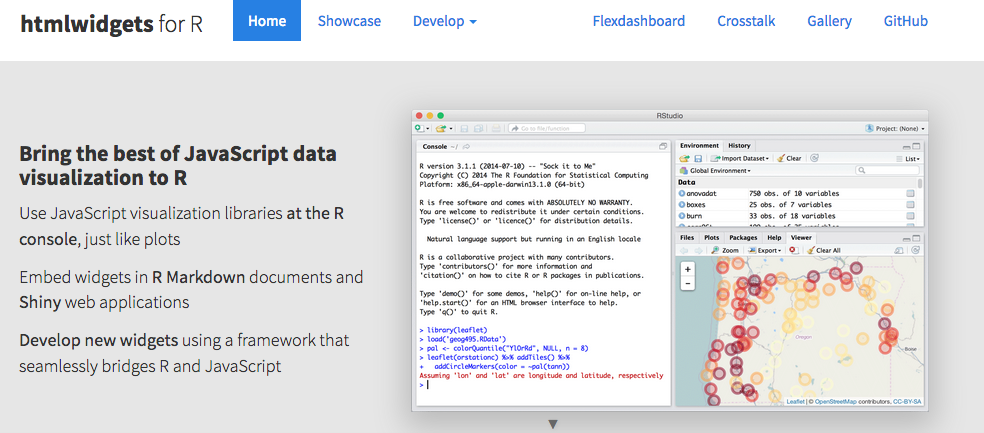The width and height of the screenshot is (984, 433).
Task: Click the new file icon in RStudio toolbar
Action: point(420,128)
